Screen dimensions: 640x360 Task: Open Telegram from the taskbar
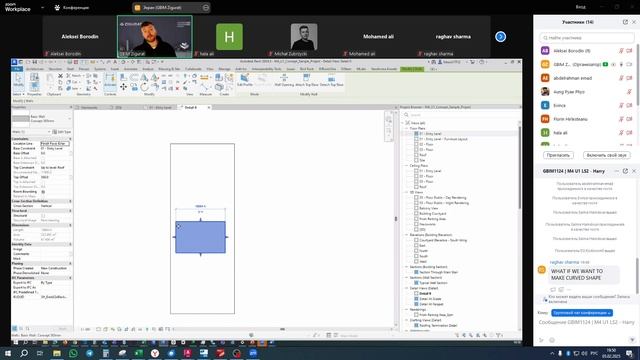[x=89, y=353]
